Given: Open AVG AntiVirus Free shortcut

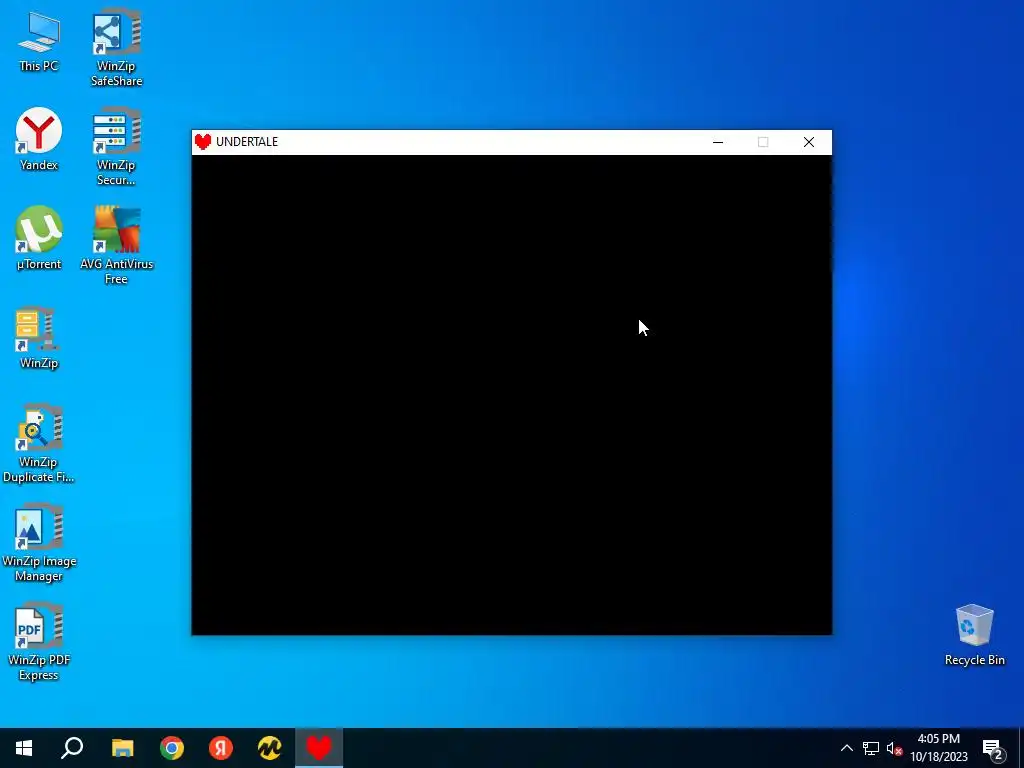Looking at the screenshot, I should (x=116, y=245).
